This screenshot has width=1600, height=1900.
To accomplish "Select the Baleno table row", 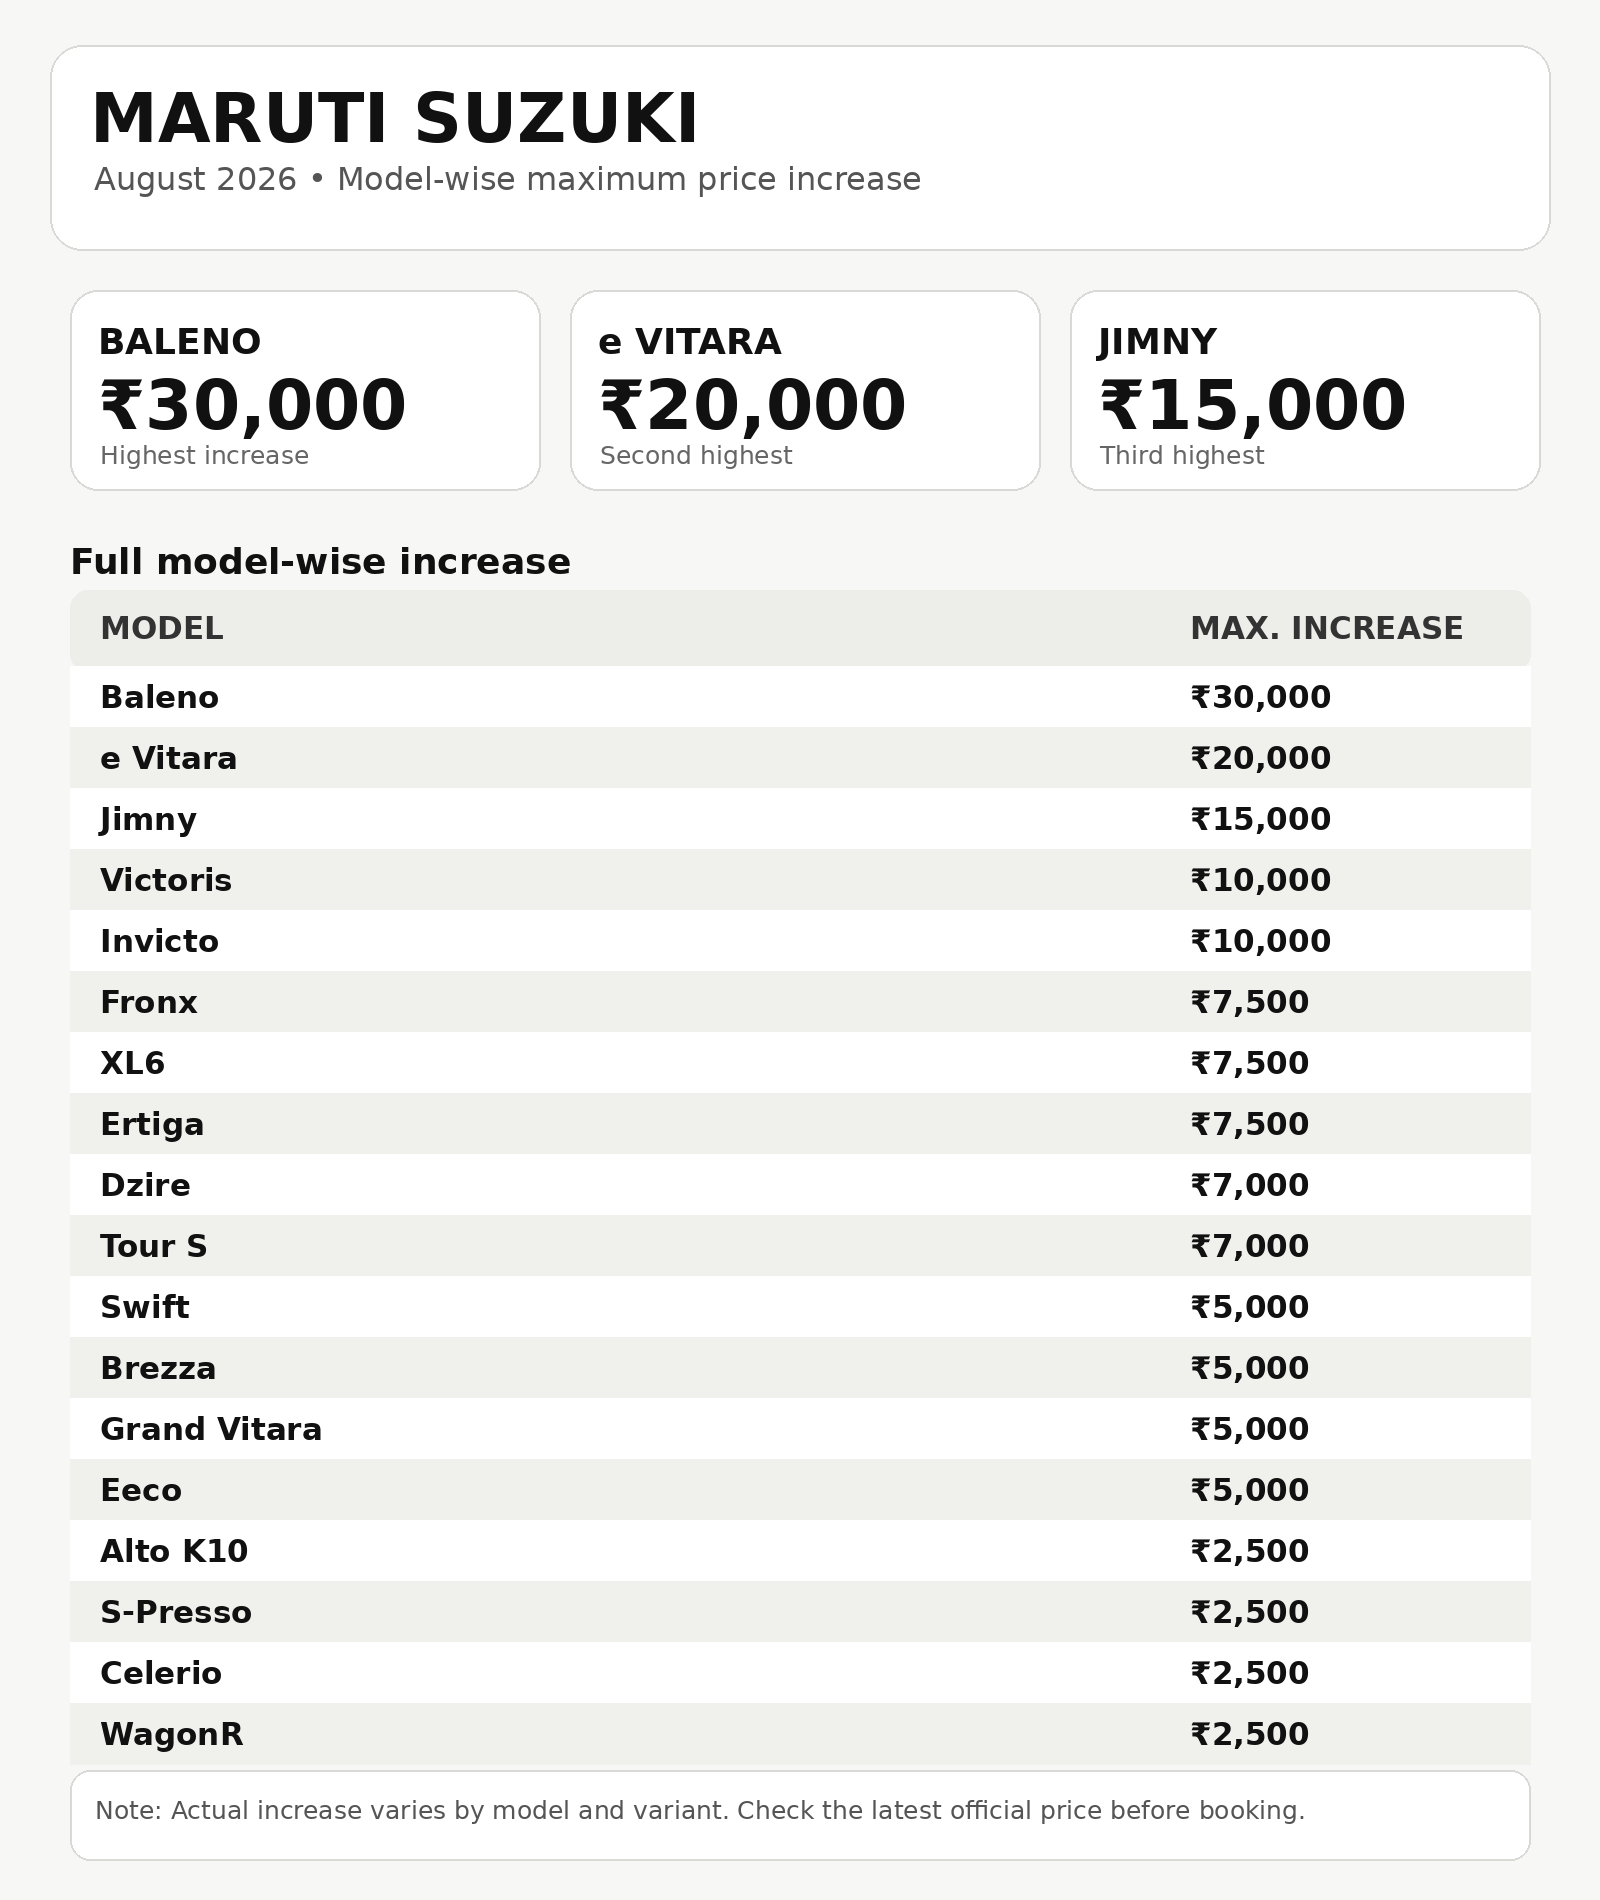I will [x=800, y=697].
